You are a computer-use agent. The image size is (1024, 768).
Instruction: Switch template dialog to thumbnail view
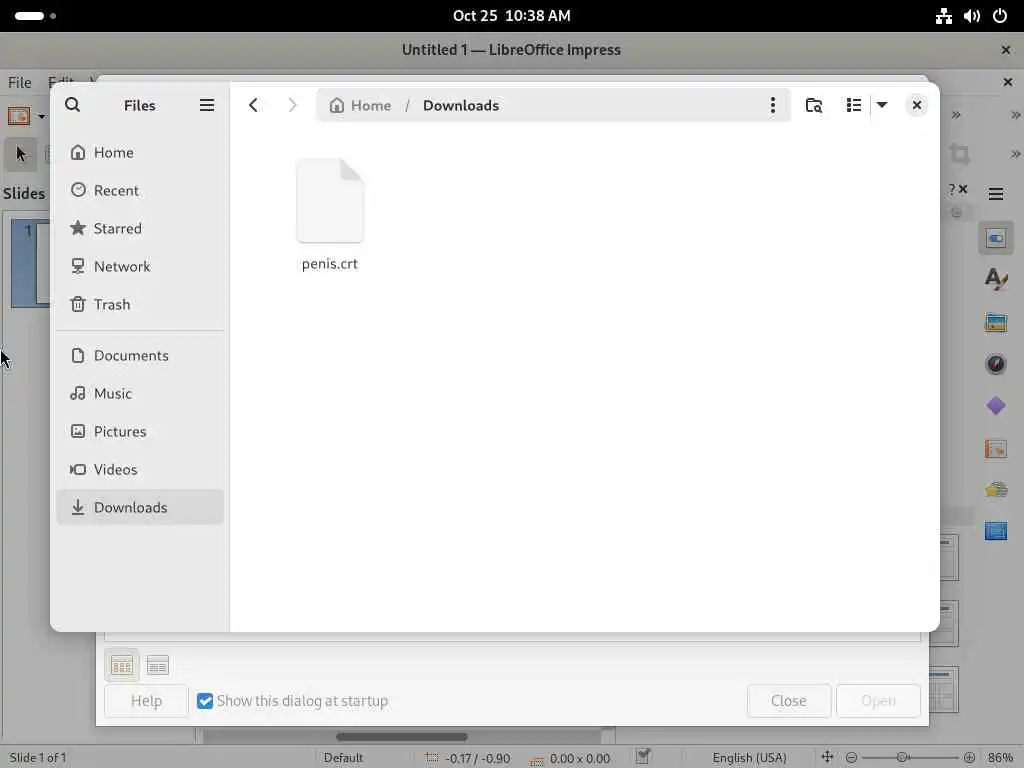click(x=121, y=665)
